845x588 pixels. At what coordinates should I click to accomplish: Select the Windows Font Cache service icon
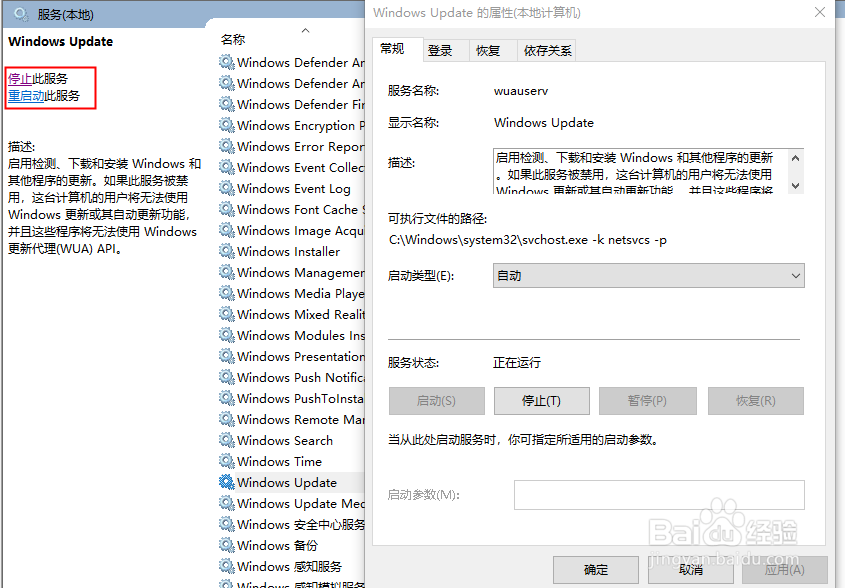tap(228, 209)
